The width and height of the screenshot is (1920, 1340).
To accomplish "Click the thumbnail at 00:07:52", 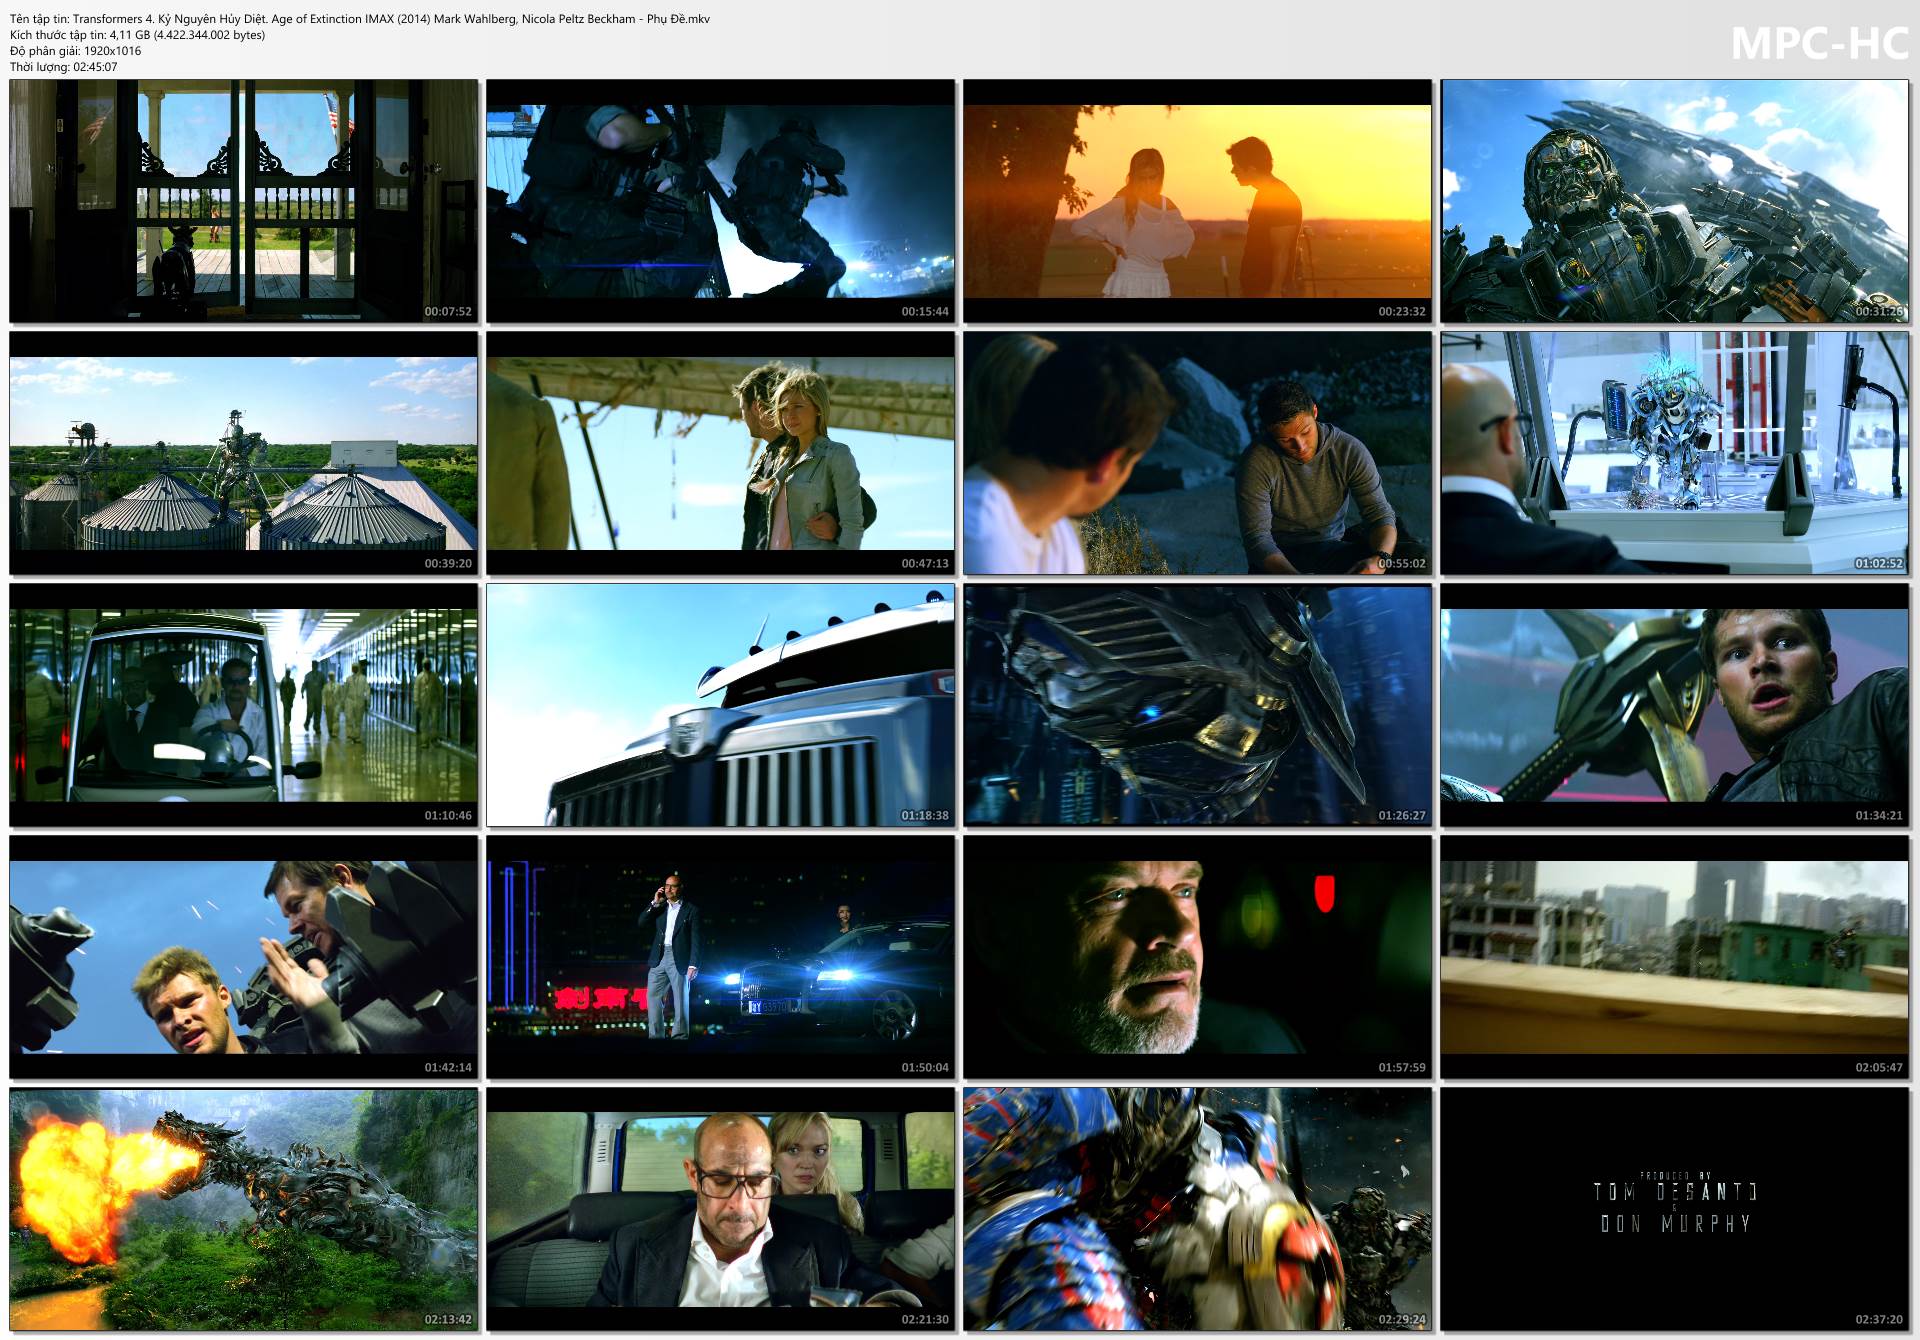I will [243, 201].
